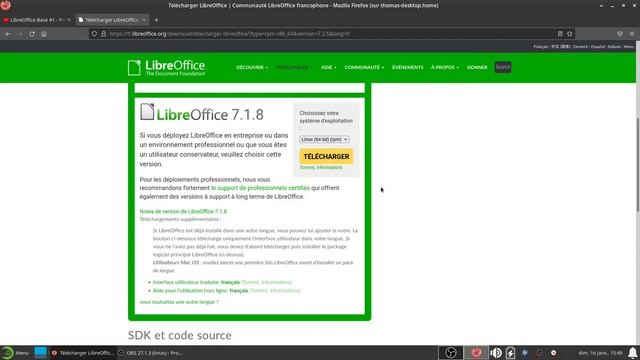Click the blue desktop icon in taskbar
The width and height of the screenshot is (640, 360).
[40, 353]
